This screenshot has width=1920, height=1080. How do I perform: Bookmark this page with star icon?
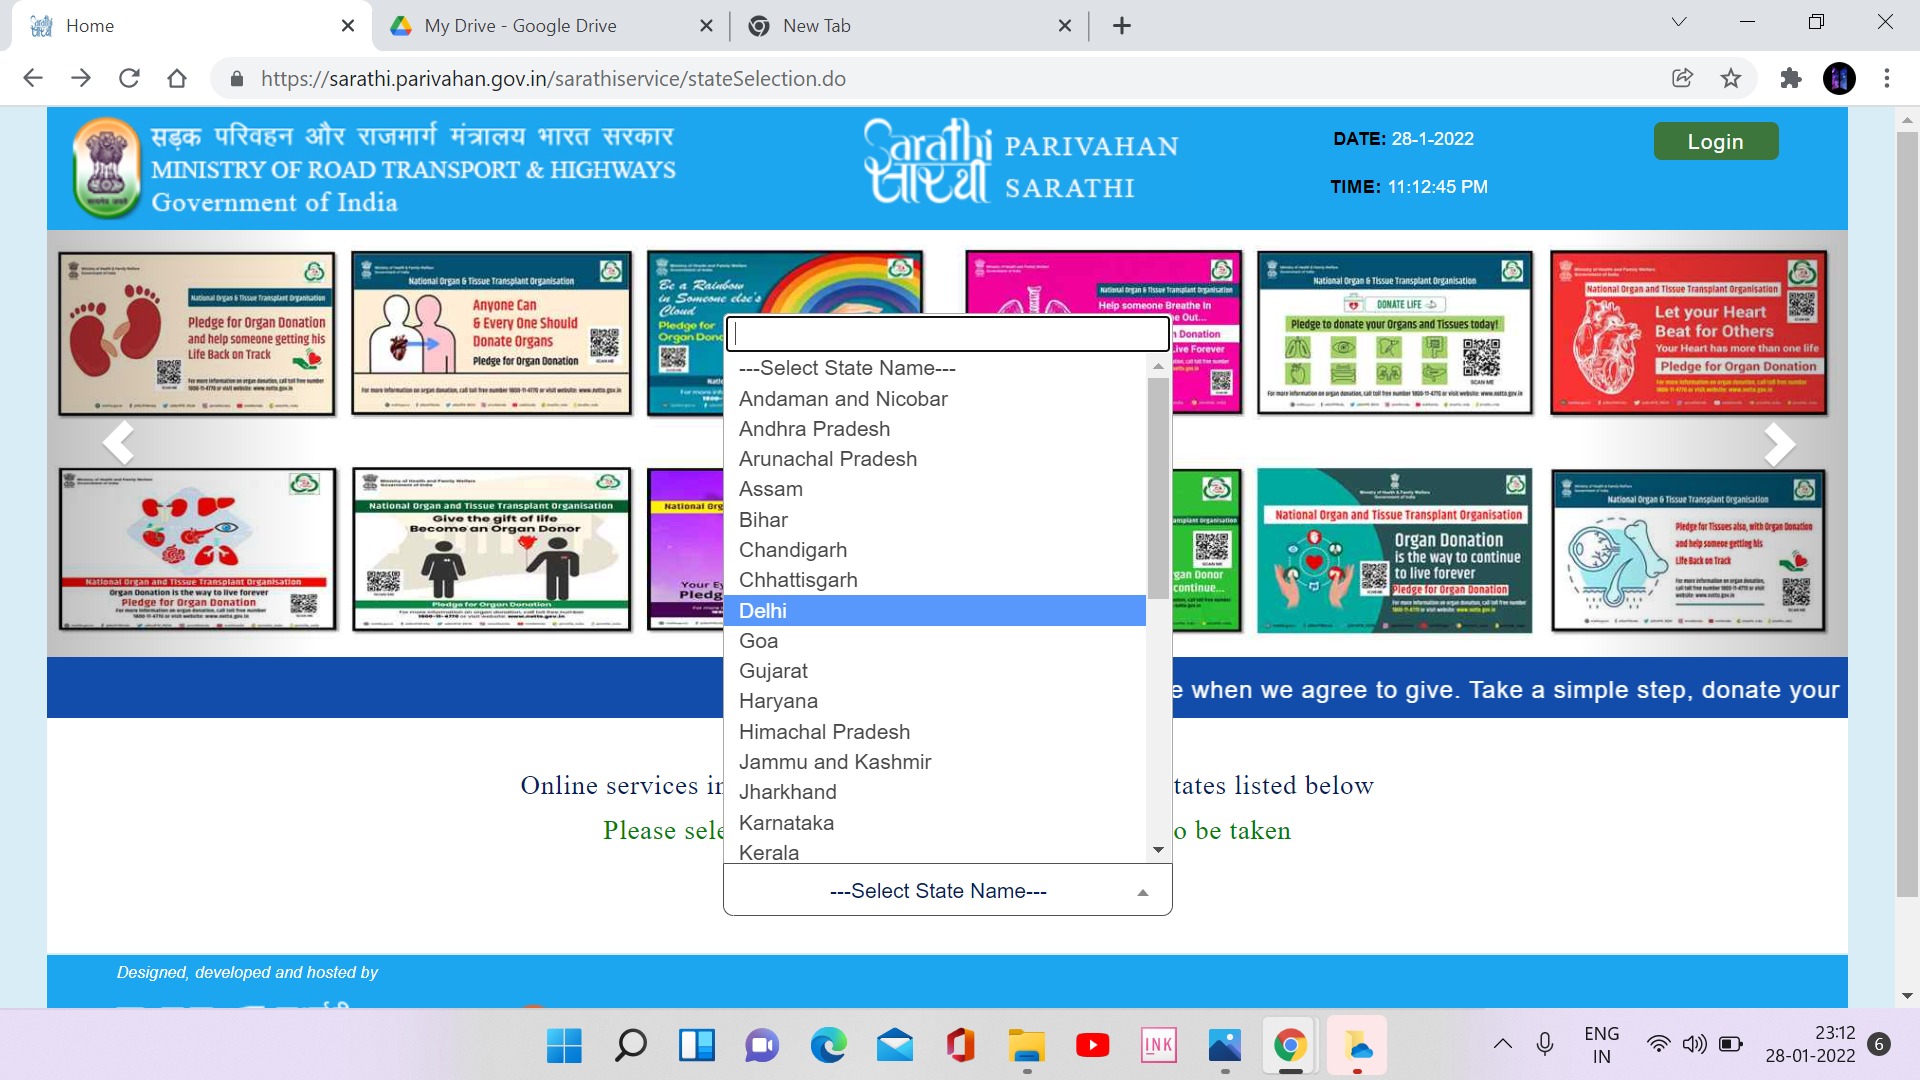(1731, 78)
